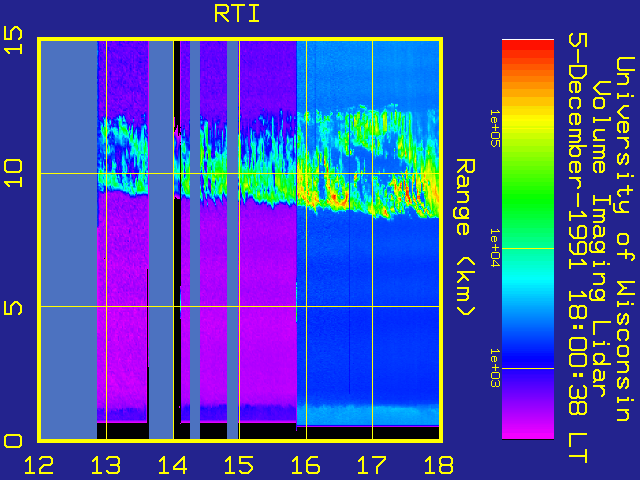This screenshot has width=640, height=480.
Task: Click y-axis range label 0
Action: pos(13,441)
